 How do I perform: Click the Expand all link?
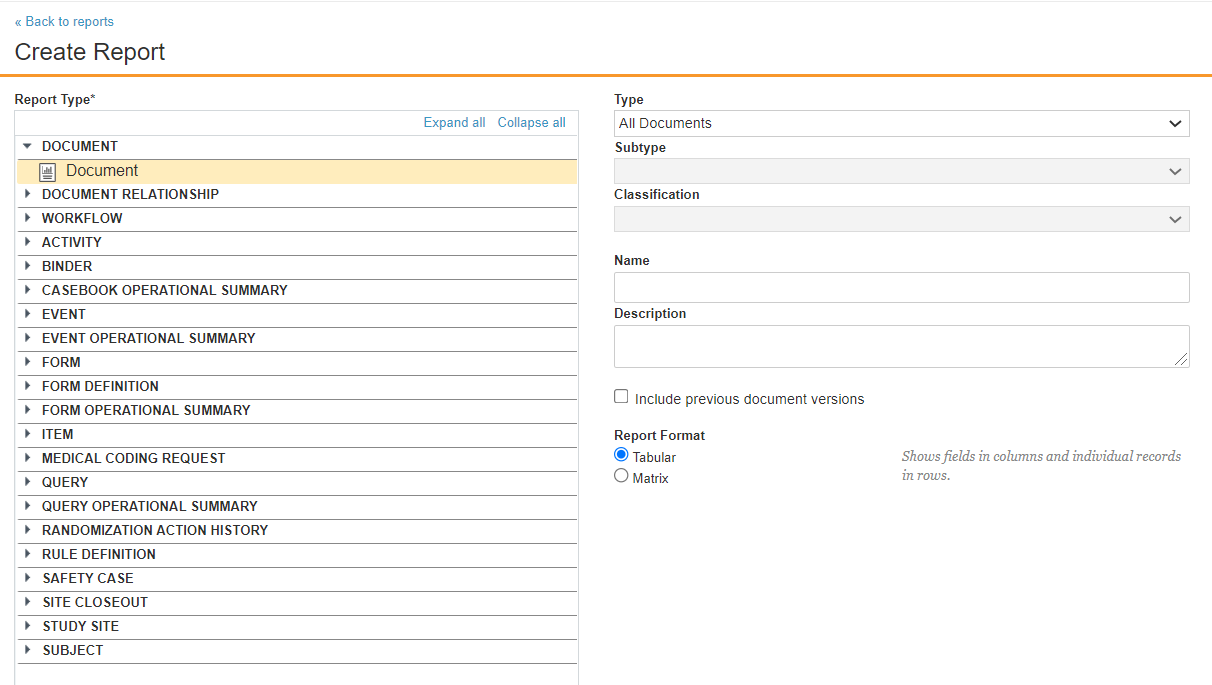click(x=454, y=122)
